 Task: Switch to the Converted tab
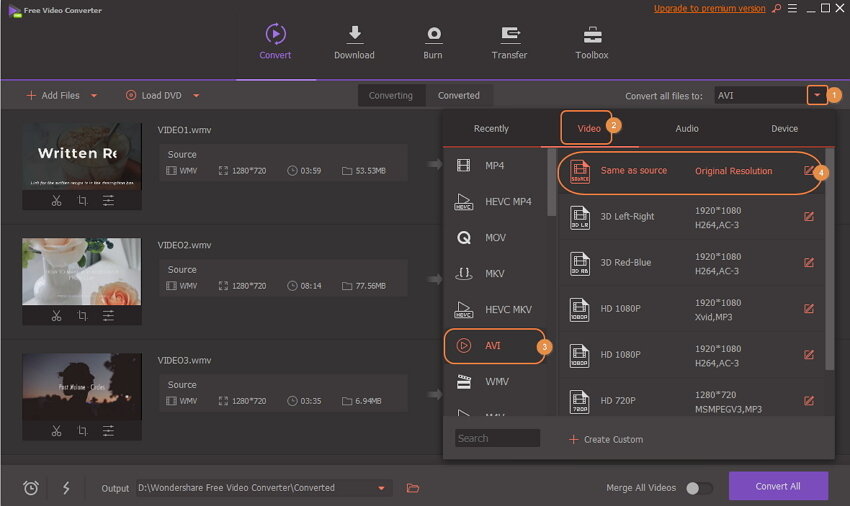tap(459, 95)
